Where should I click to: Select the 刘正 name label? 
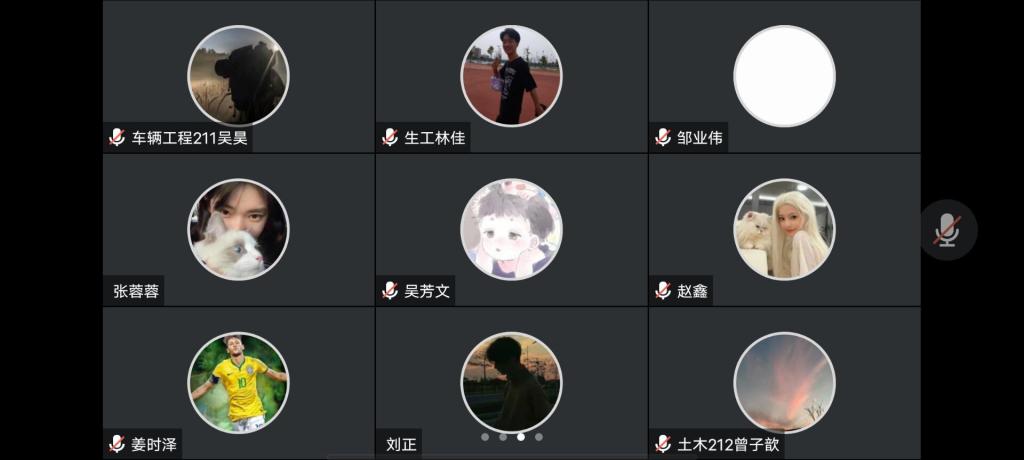[x=401, y=445]
